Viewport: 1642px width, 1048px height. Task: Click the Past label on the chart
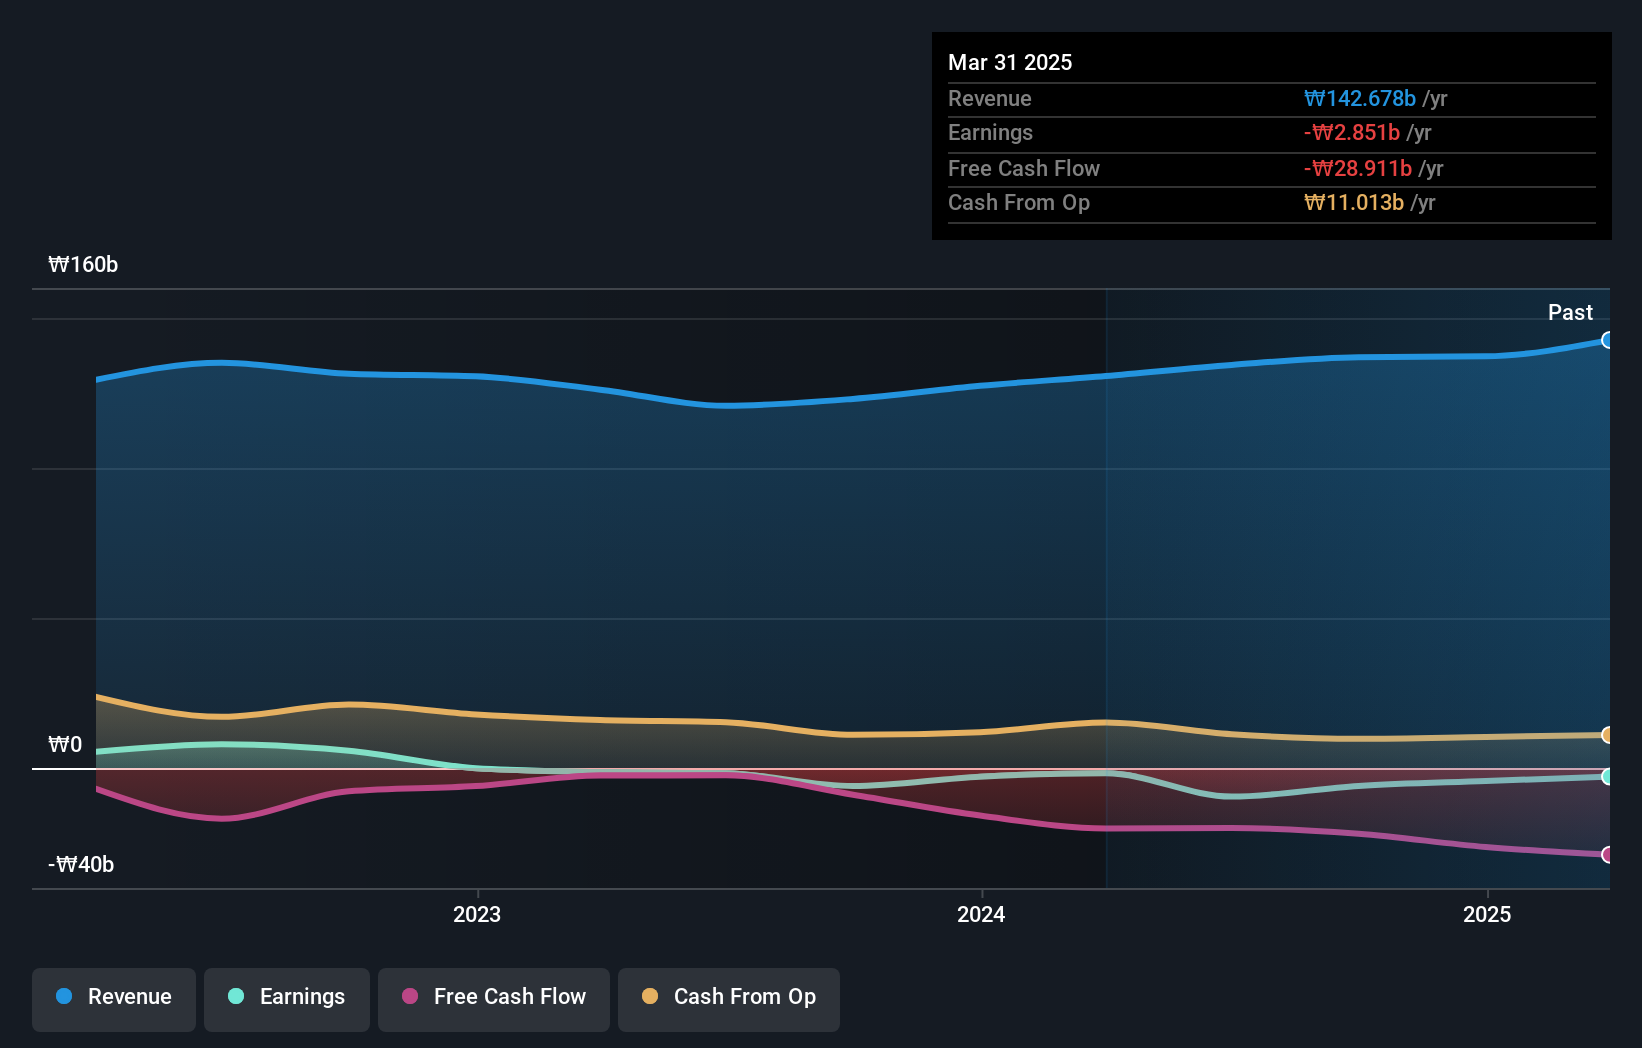[1570, 312]
